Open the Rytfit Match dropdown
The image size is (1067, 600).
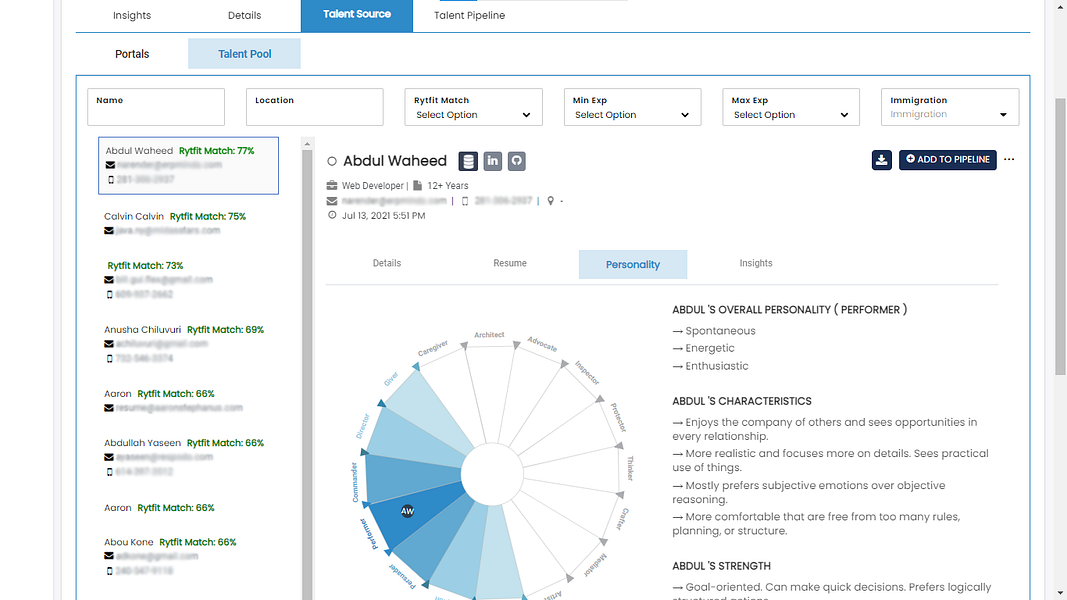click(x=473, y=107)
